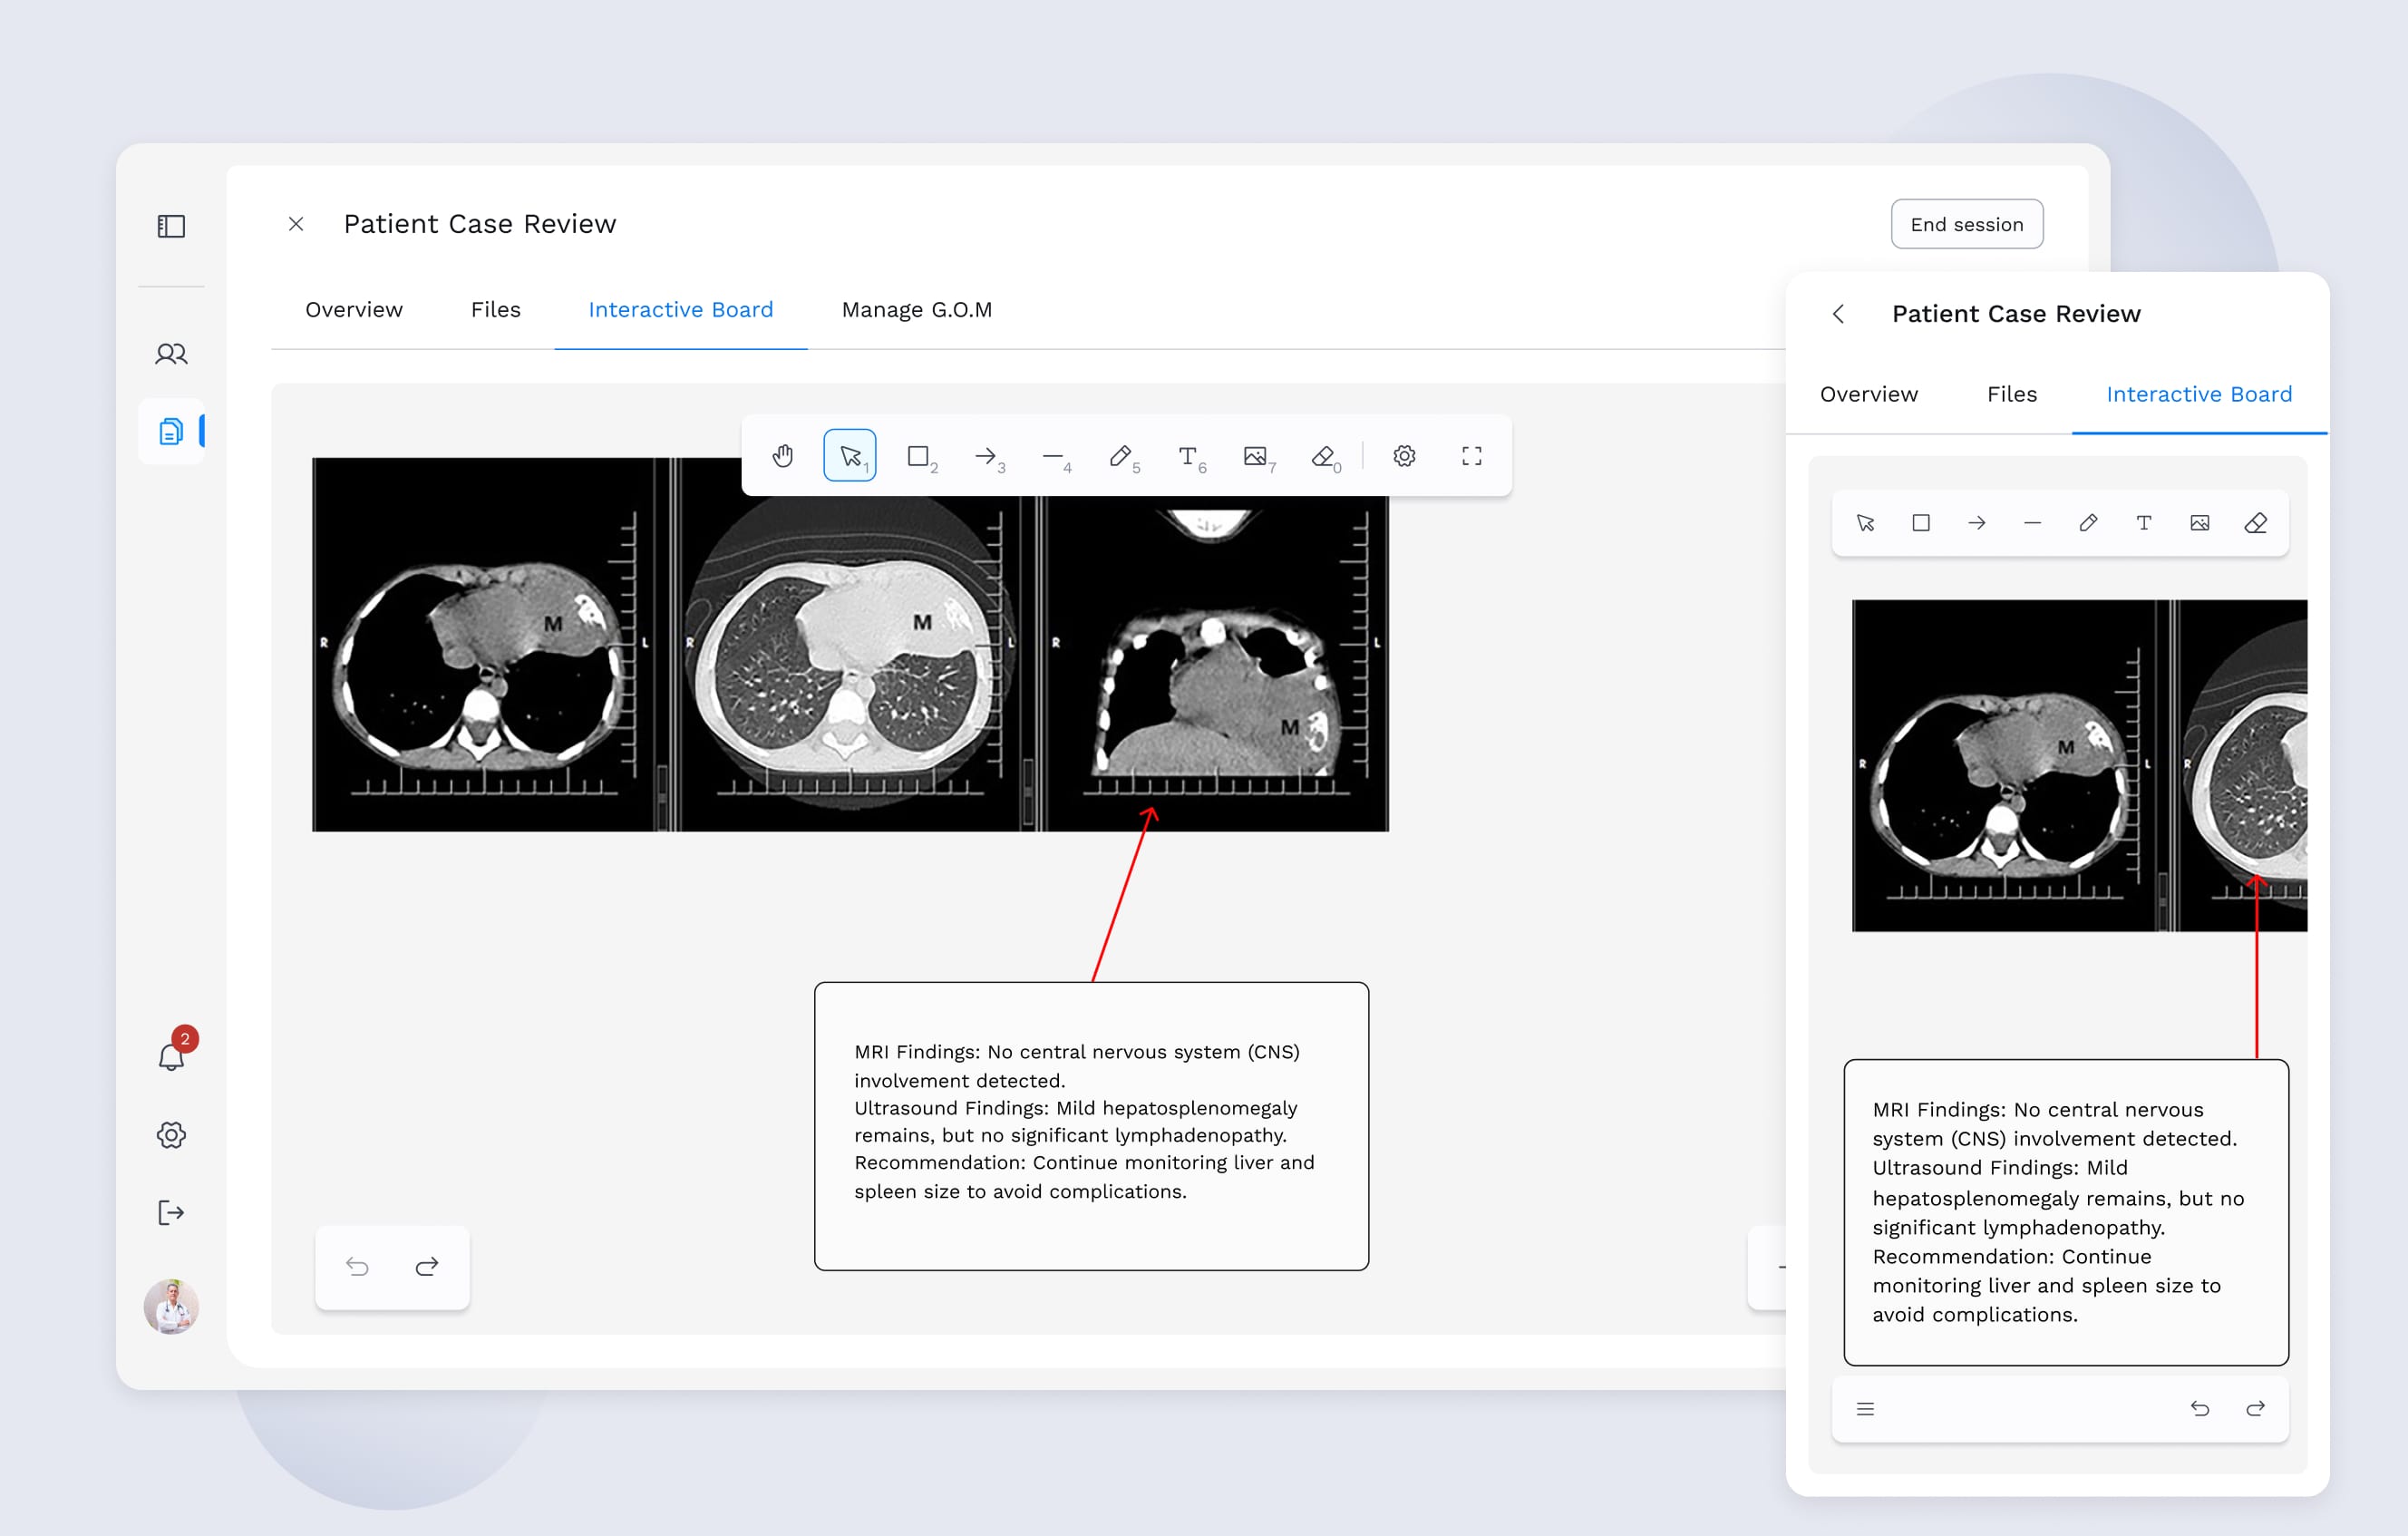The height and width of the screenshot is (1536, 2408).
Task: Undo action in mobile panel
Action: pos(2200,1409)
